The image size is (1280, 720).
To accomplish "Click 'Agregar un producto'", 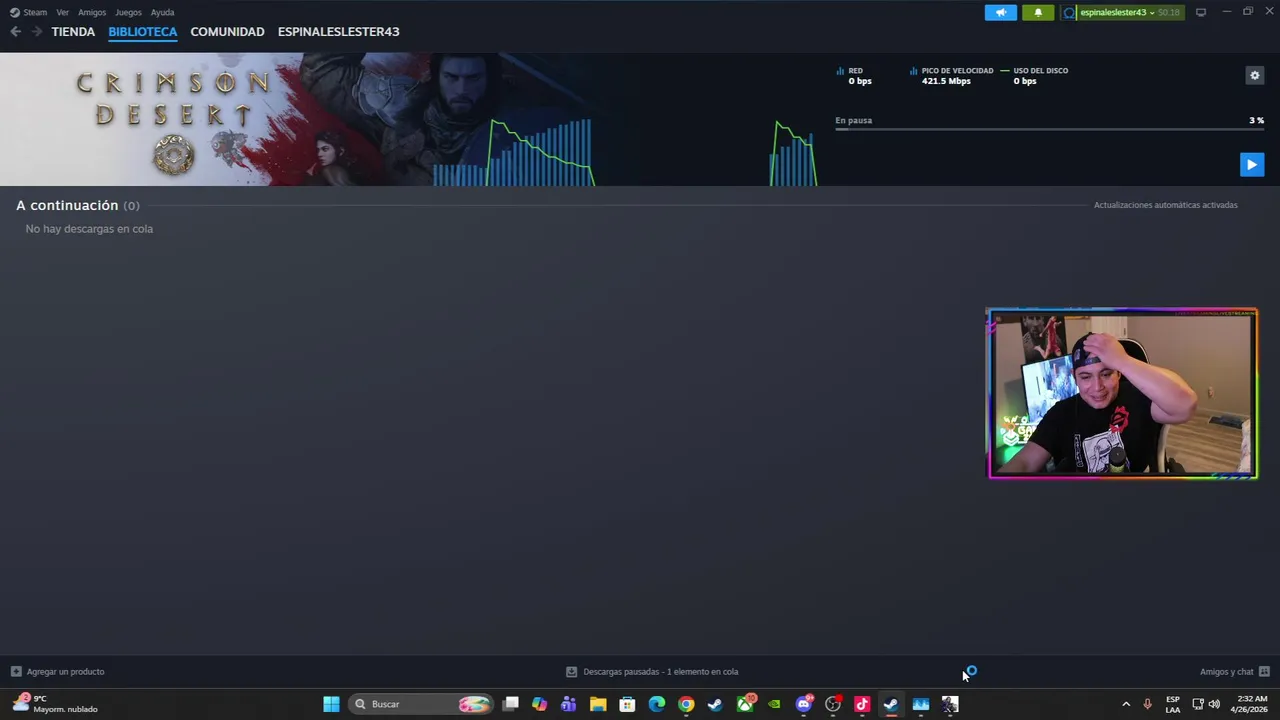I will [x=57, y=672].
